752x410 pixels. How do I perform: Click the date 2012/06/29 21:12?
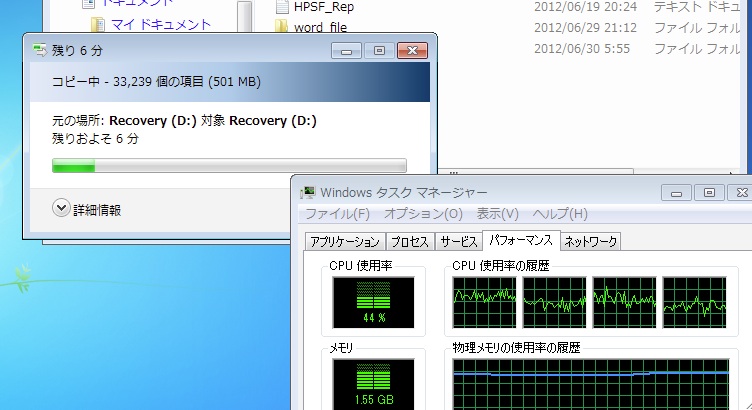[586, 28]
